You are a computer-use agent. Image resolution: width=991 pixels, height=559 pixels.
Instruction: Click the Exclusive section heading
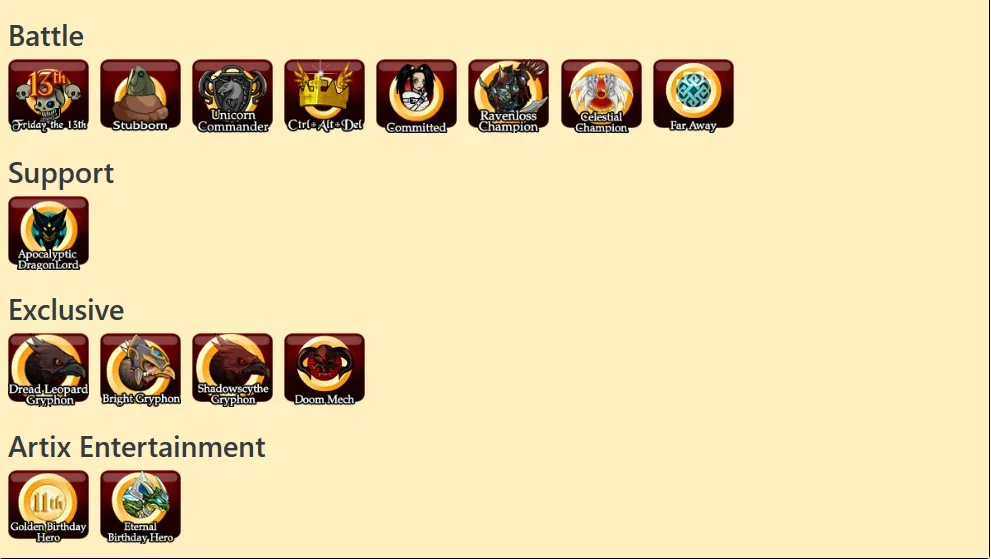66,310
